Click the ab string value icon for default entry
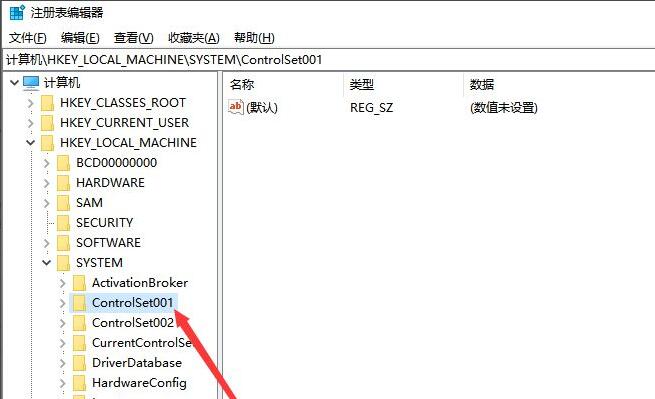 tap(236, 107)
